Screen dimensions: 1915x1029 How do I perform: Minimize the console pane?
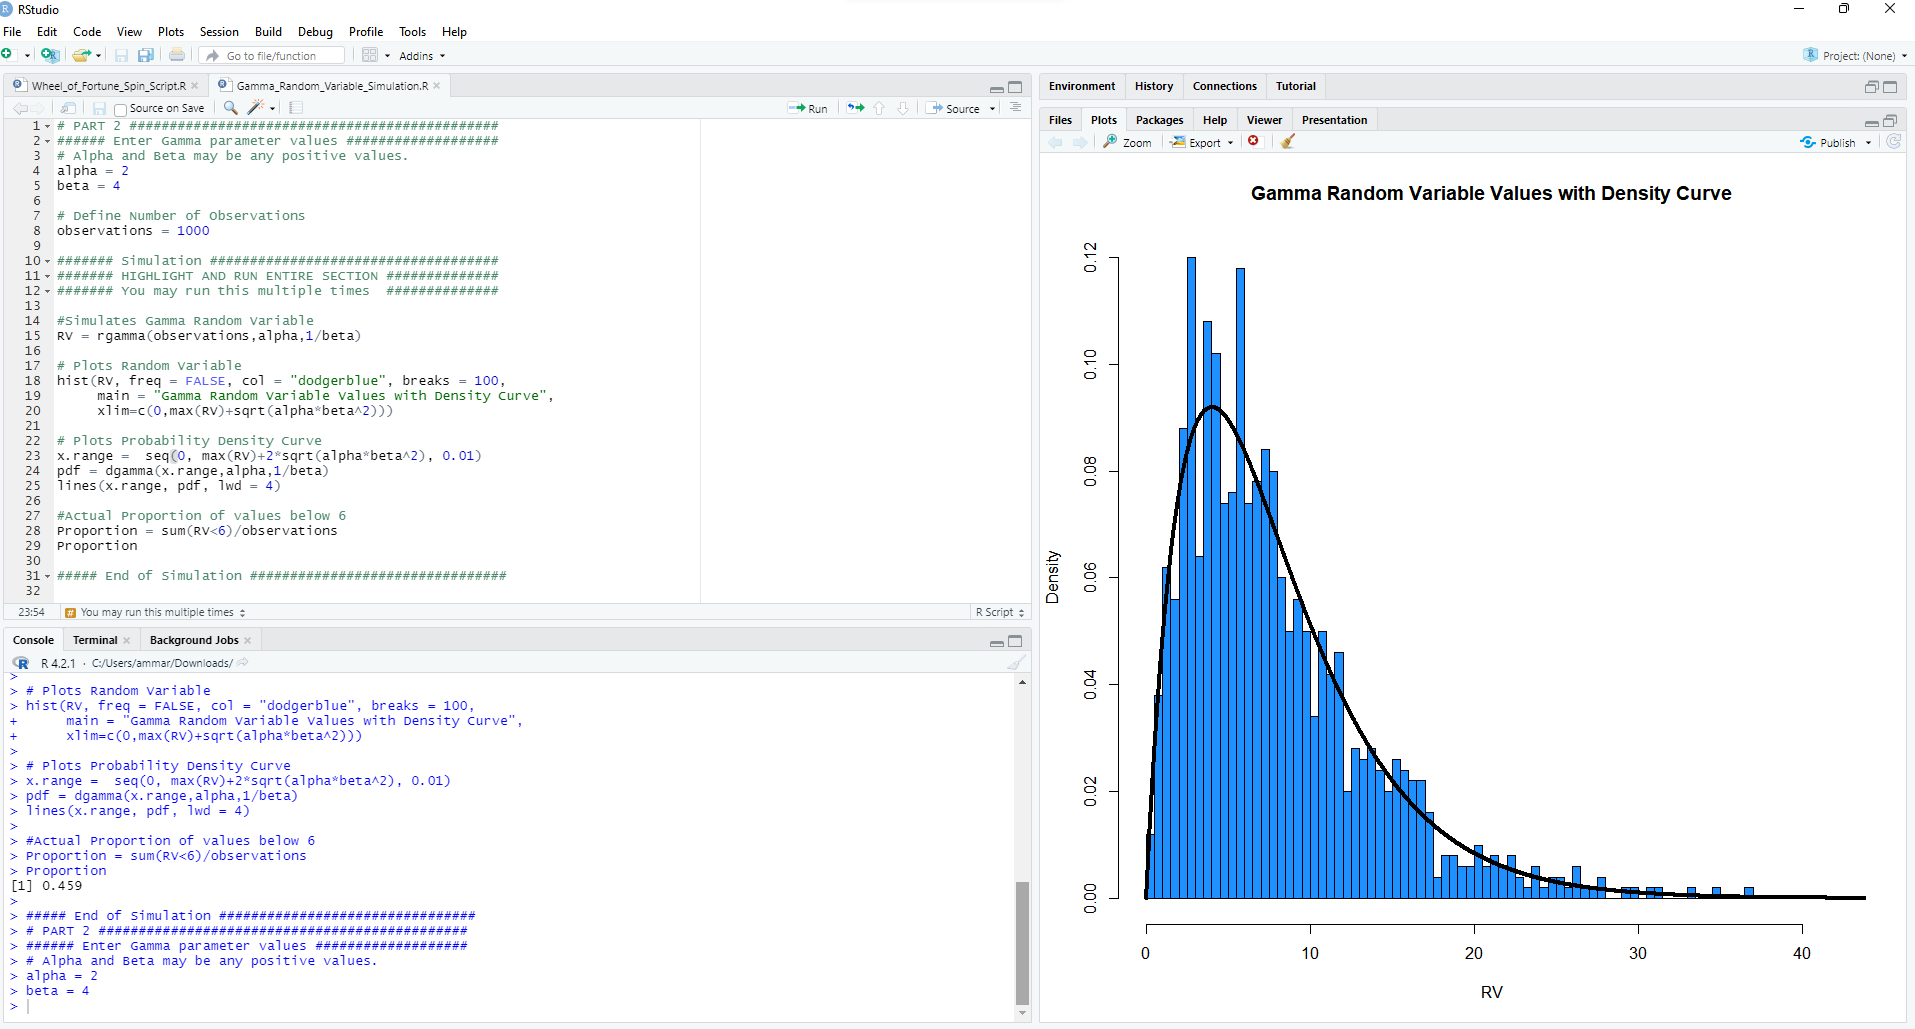(x=997, y=642)
